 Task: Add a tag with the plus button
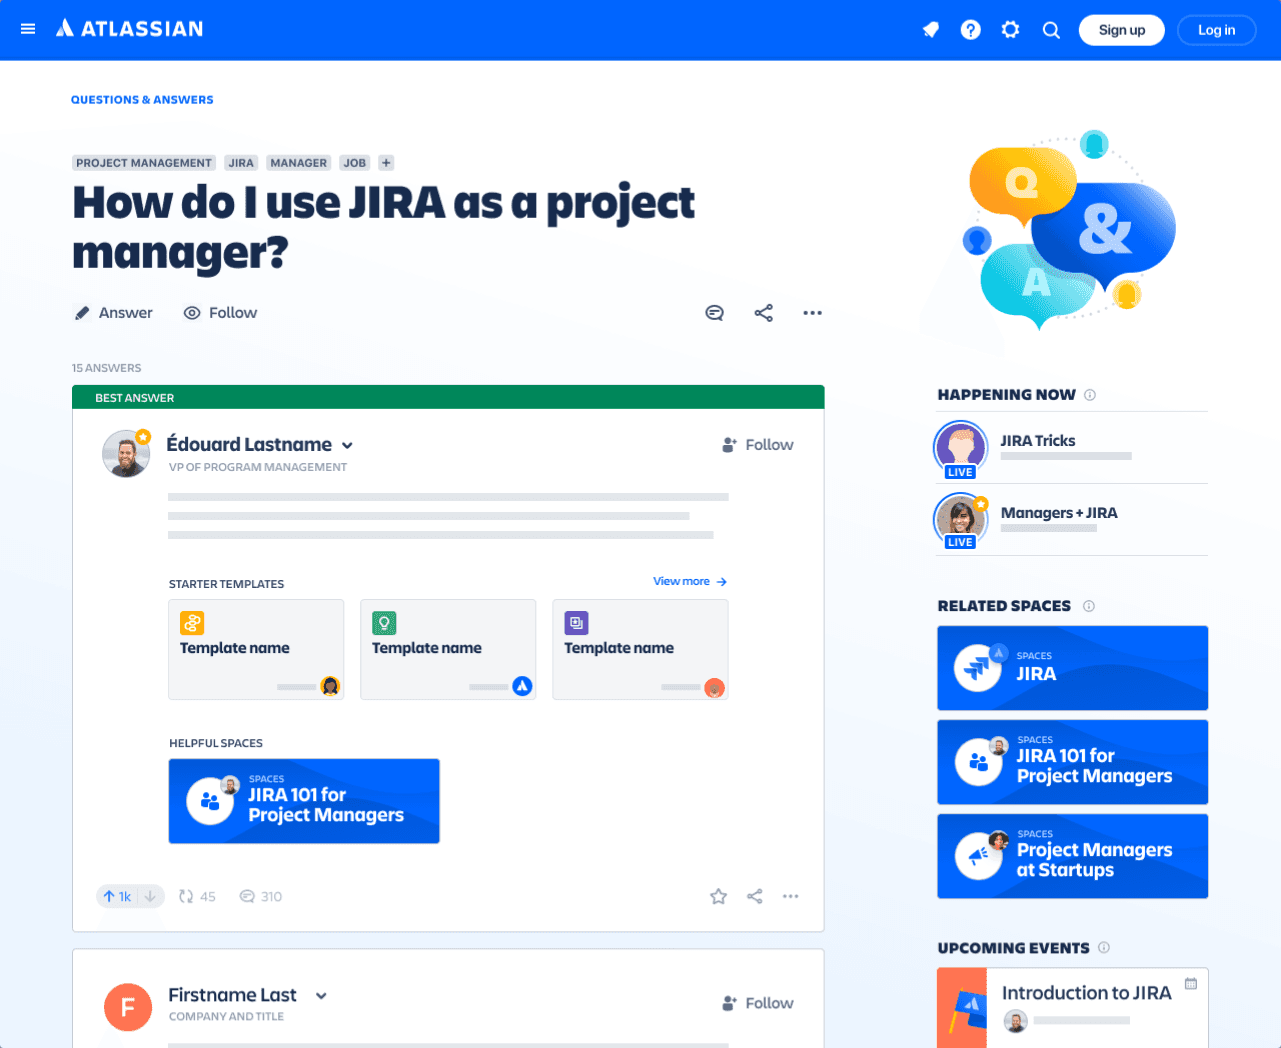(x=386, y=163)
